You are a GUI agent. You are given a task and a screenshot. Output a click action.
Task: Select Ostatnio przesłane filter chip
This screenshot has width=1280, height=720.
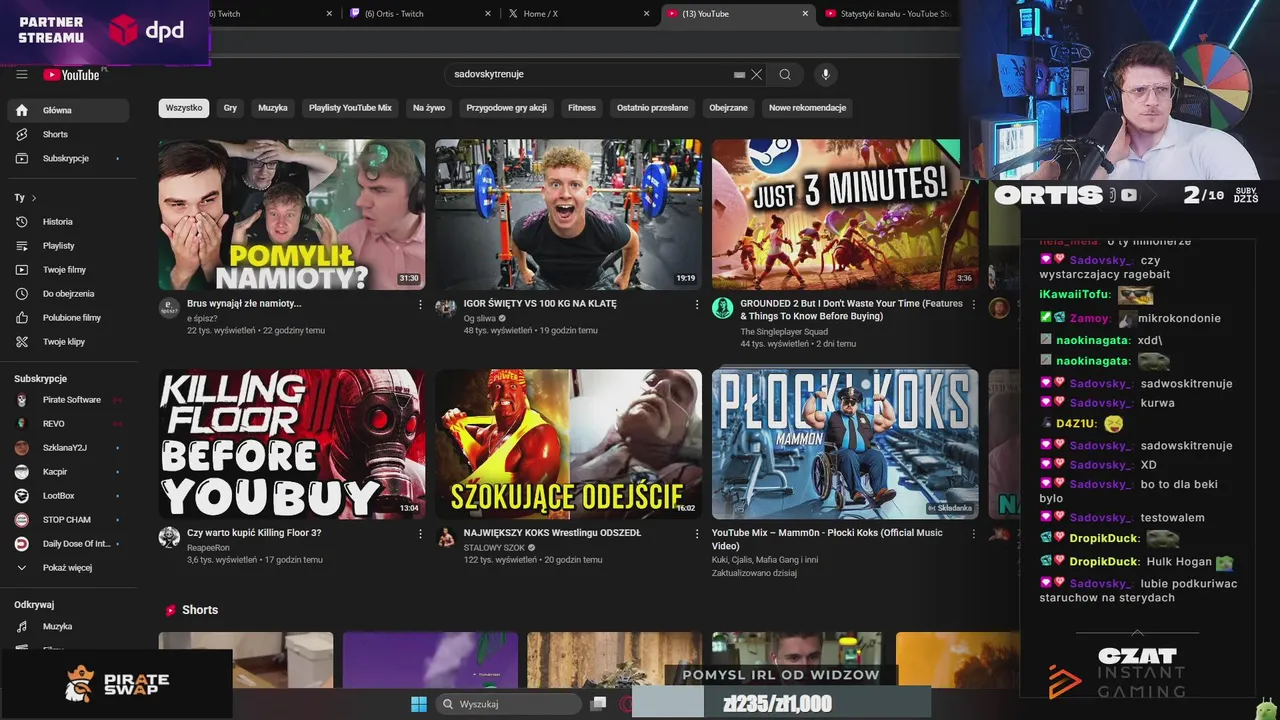tap(652, 108)
